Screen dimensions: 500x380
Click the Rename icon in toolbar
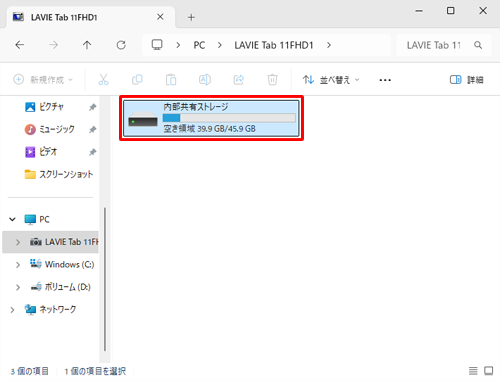pos(205,80)
